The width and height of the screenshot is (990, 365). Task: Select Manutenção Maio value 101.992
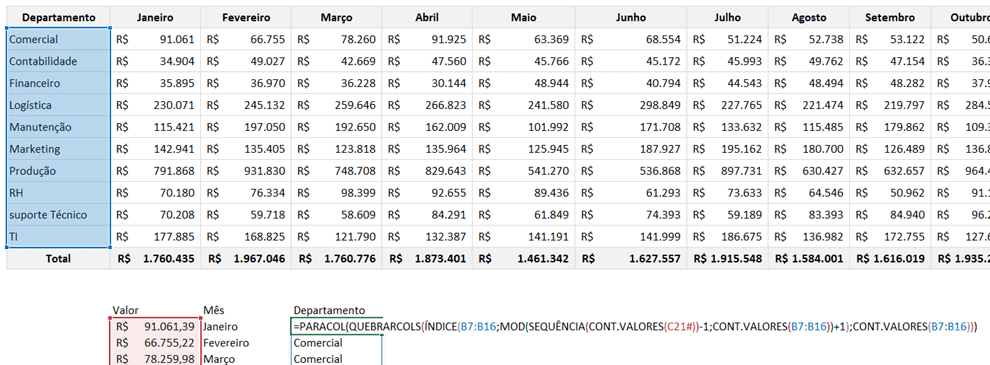pos(523,127)
